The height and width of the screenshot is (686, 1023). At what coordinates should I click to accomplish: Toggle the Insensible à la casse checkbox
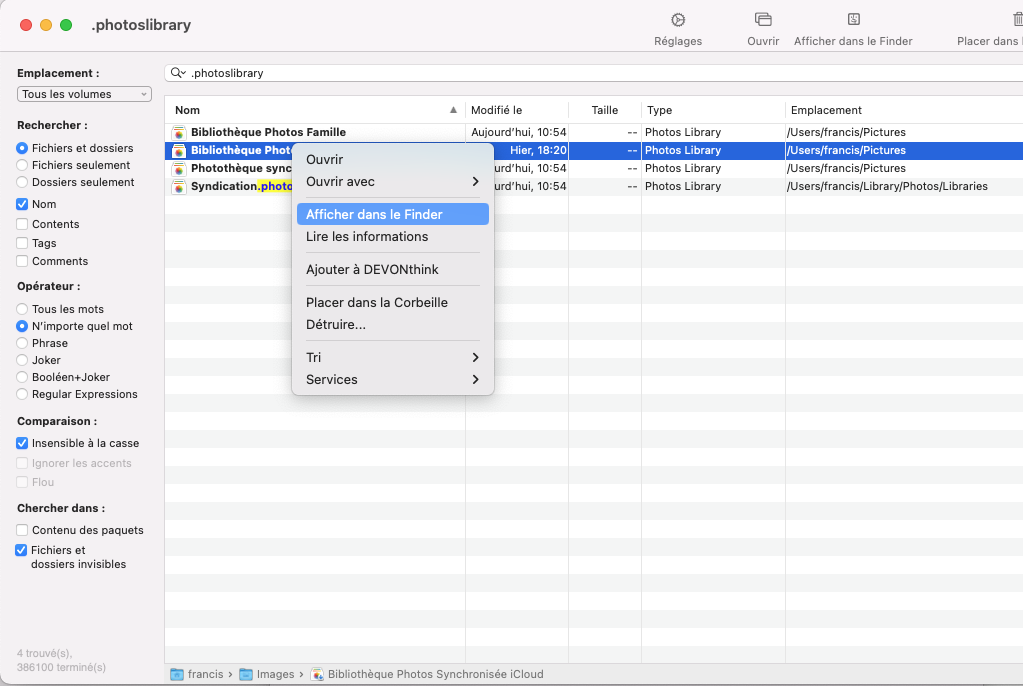23,443
